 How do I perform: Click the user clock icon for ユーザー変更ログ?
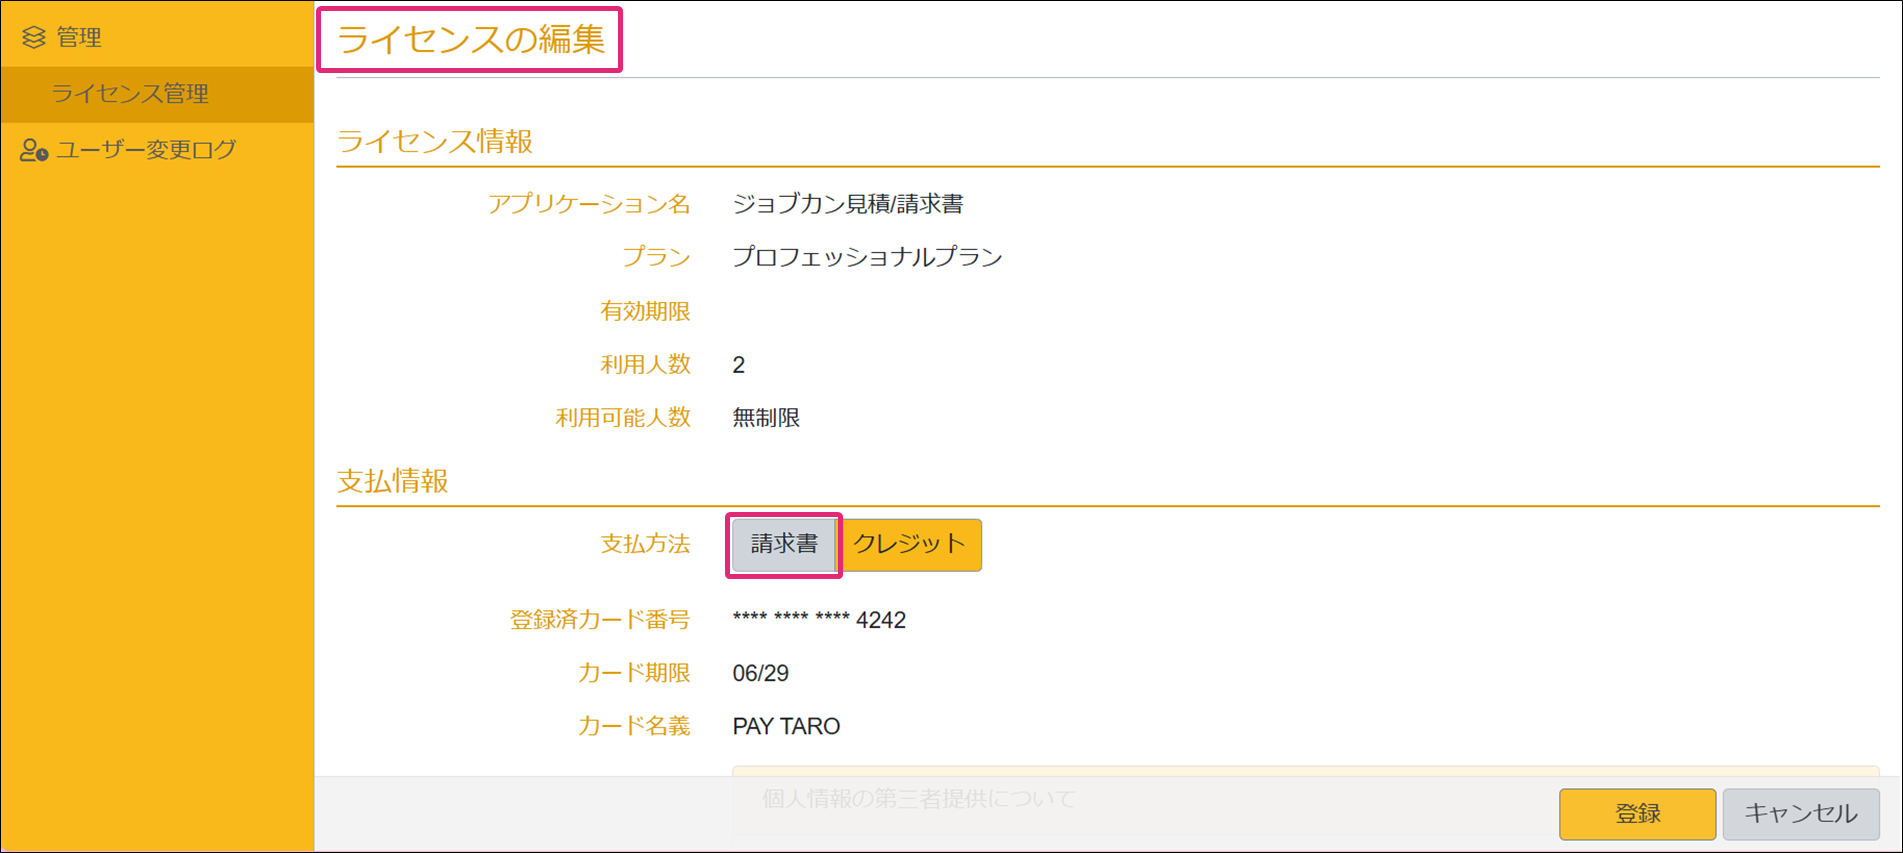tap(34, 150)
